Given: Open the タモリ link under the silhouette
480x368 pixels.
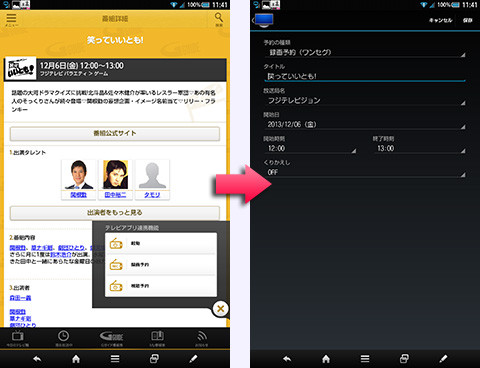Looking at the screenshot, I should coord(152,195).
